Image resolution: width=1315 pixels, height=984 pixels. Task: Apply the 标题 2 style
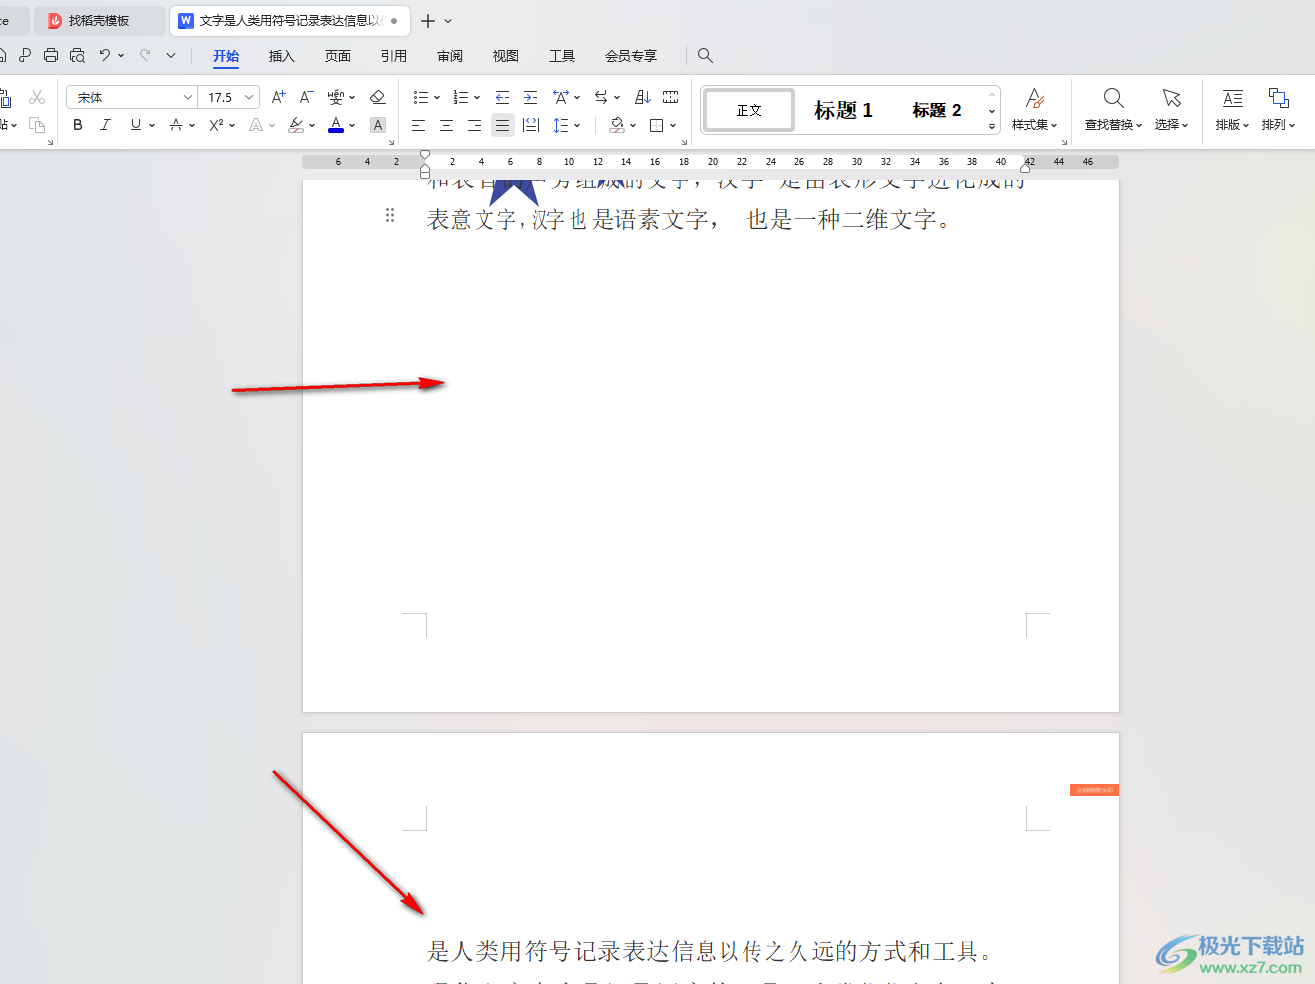(937, 110)
